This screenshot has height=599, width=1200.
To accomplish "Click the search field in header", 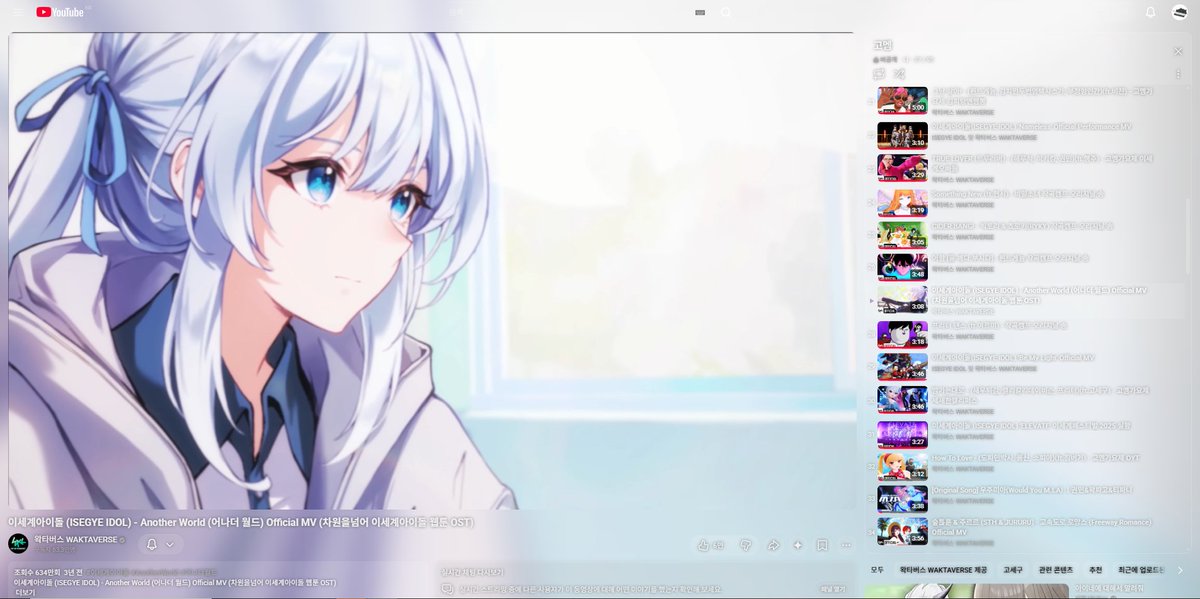I will (x=565, y=12).
